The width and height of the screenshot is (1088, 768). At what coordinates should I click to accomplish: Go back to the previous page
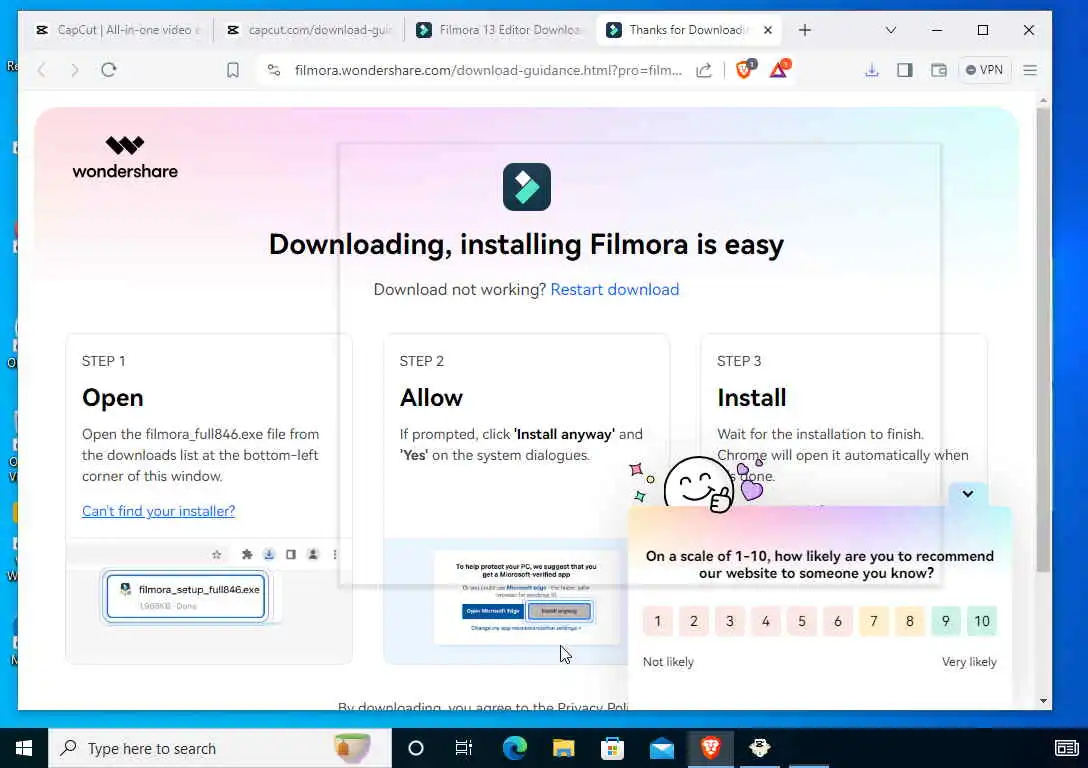tap(42, 70)
